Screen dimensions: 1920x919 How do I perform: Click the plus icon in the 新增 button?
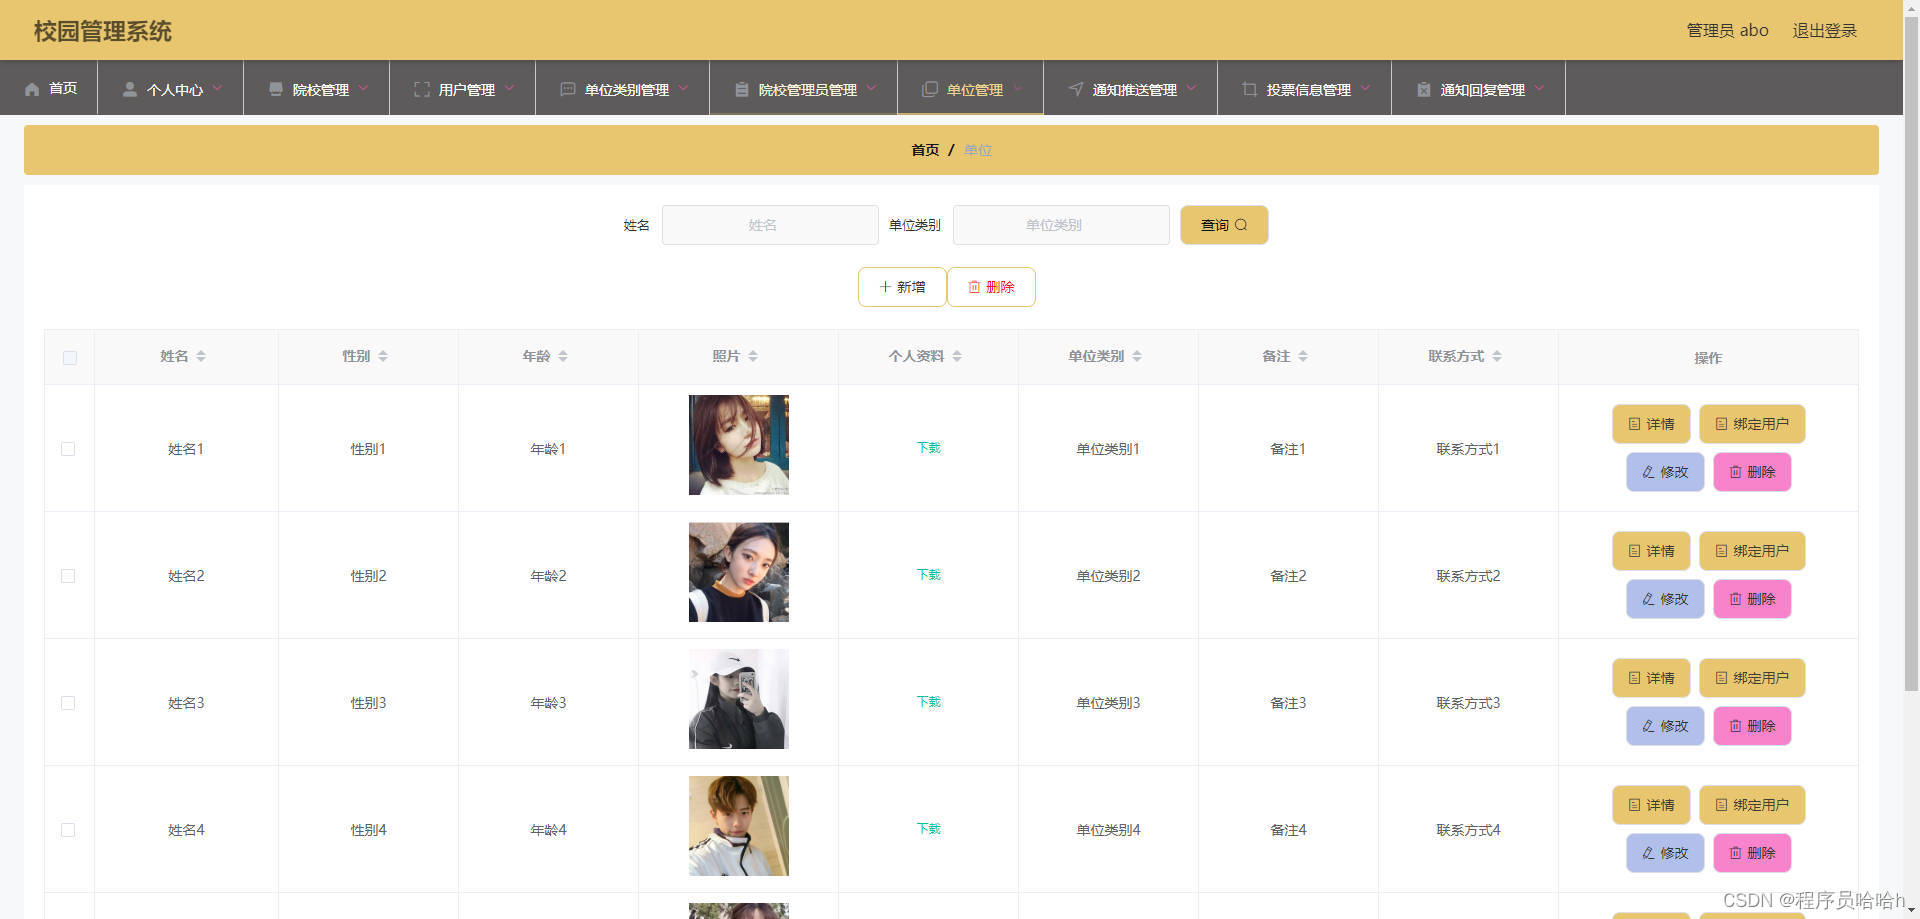[885, 287]
